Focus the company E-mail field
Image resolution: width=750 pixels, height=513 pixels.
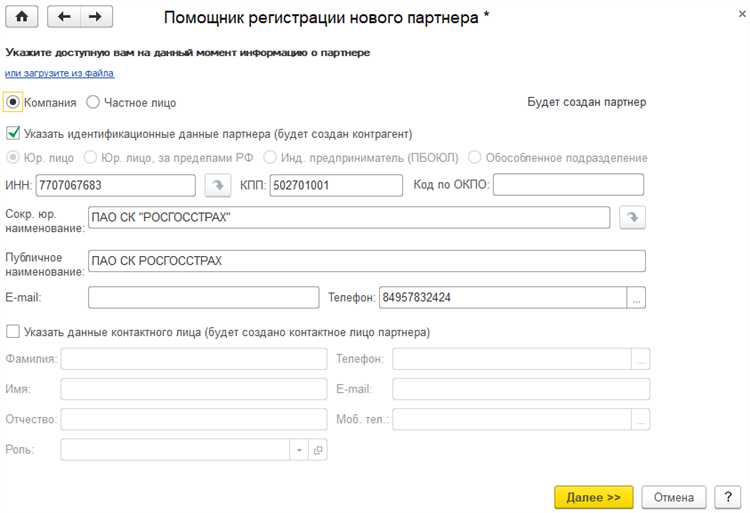(202, 298)
